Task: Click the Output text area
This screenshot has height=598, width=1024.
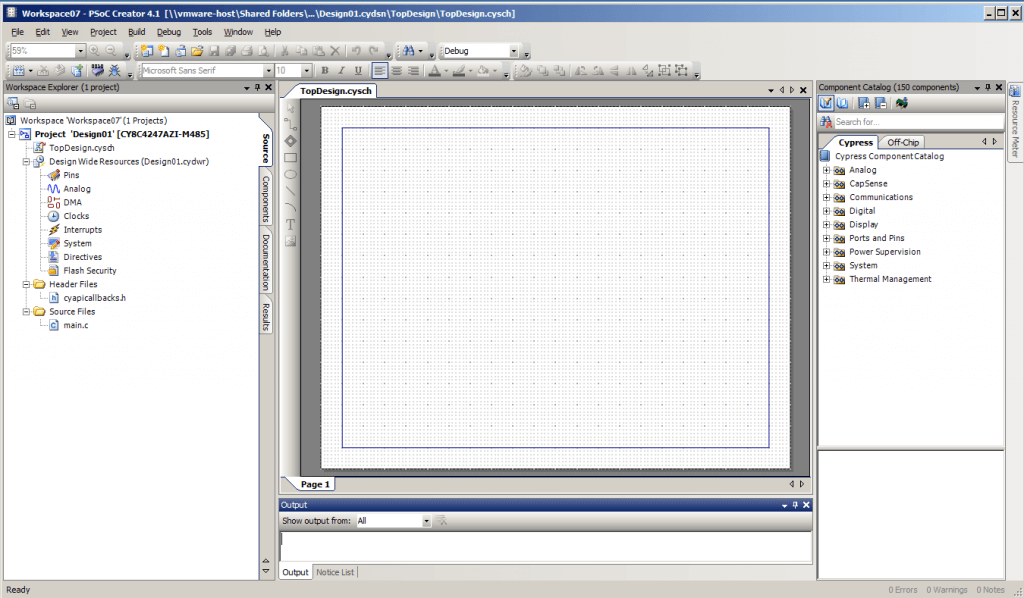Action: point(546,546)
